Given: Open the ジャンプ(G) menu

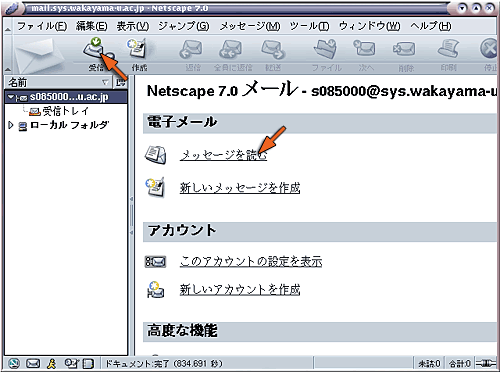Looking at the screenshot, I should point(184,26).
